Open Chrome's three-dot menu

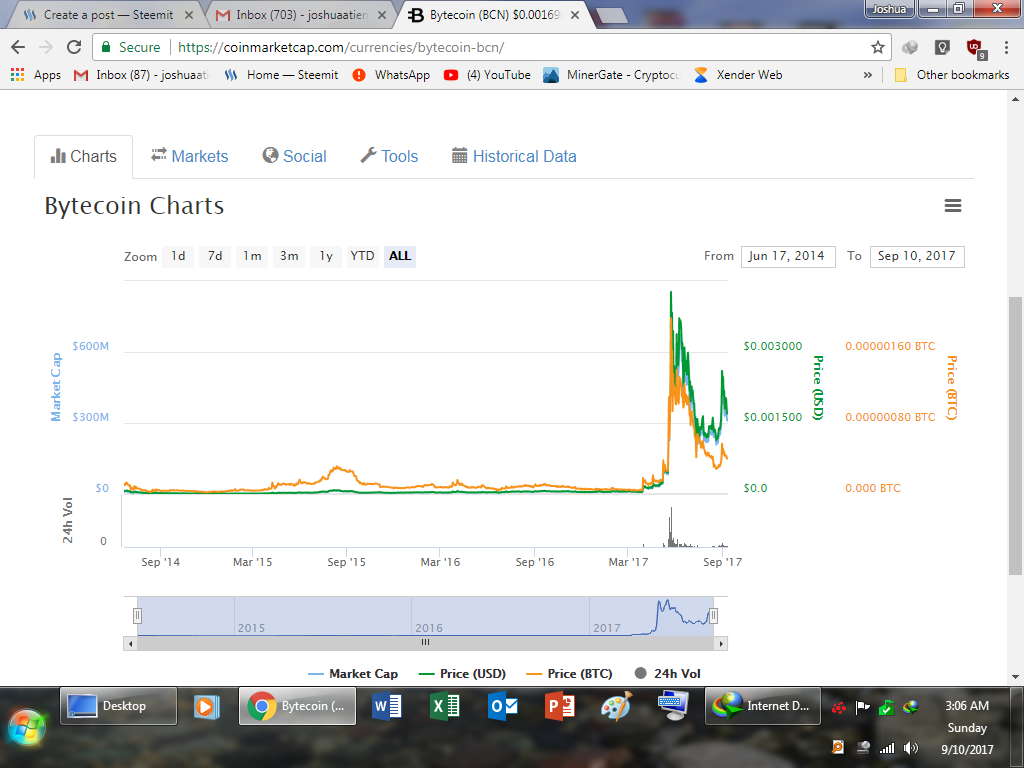(1006, 47)
